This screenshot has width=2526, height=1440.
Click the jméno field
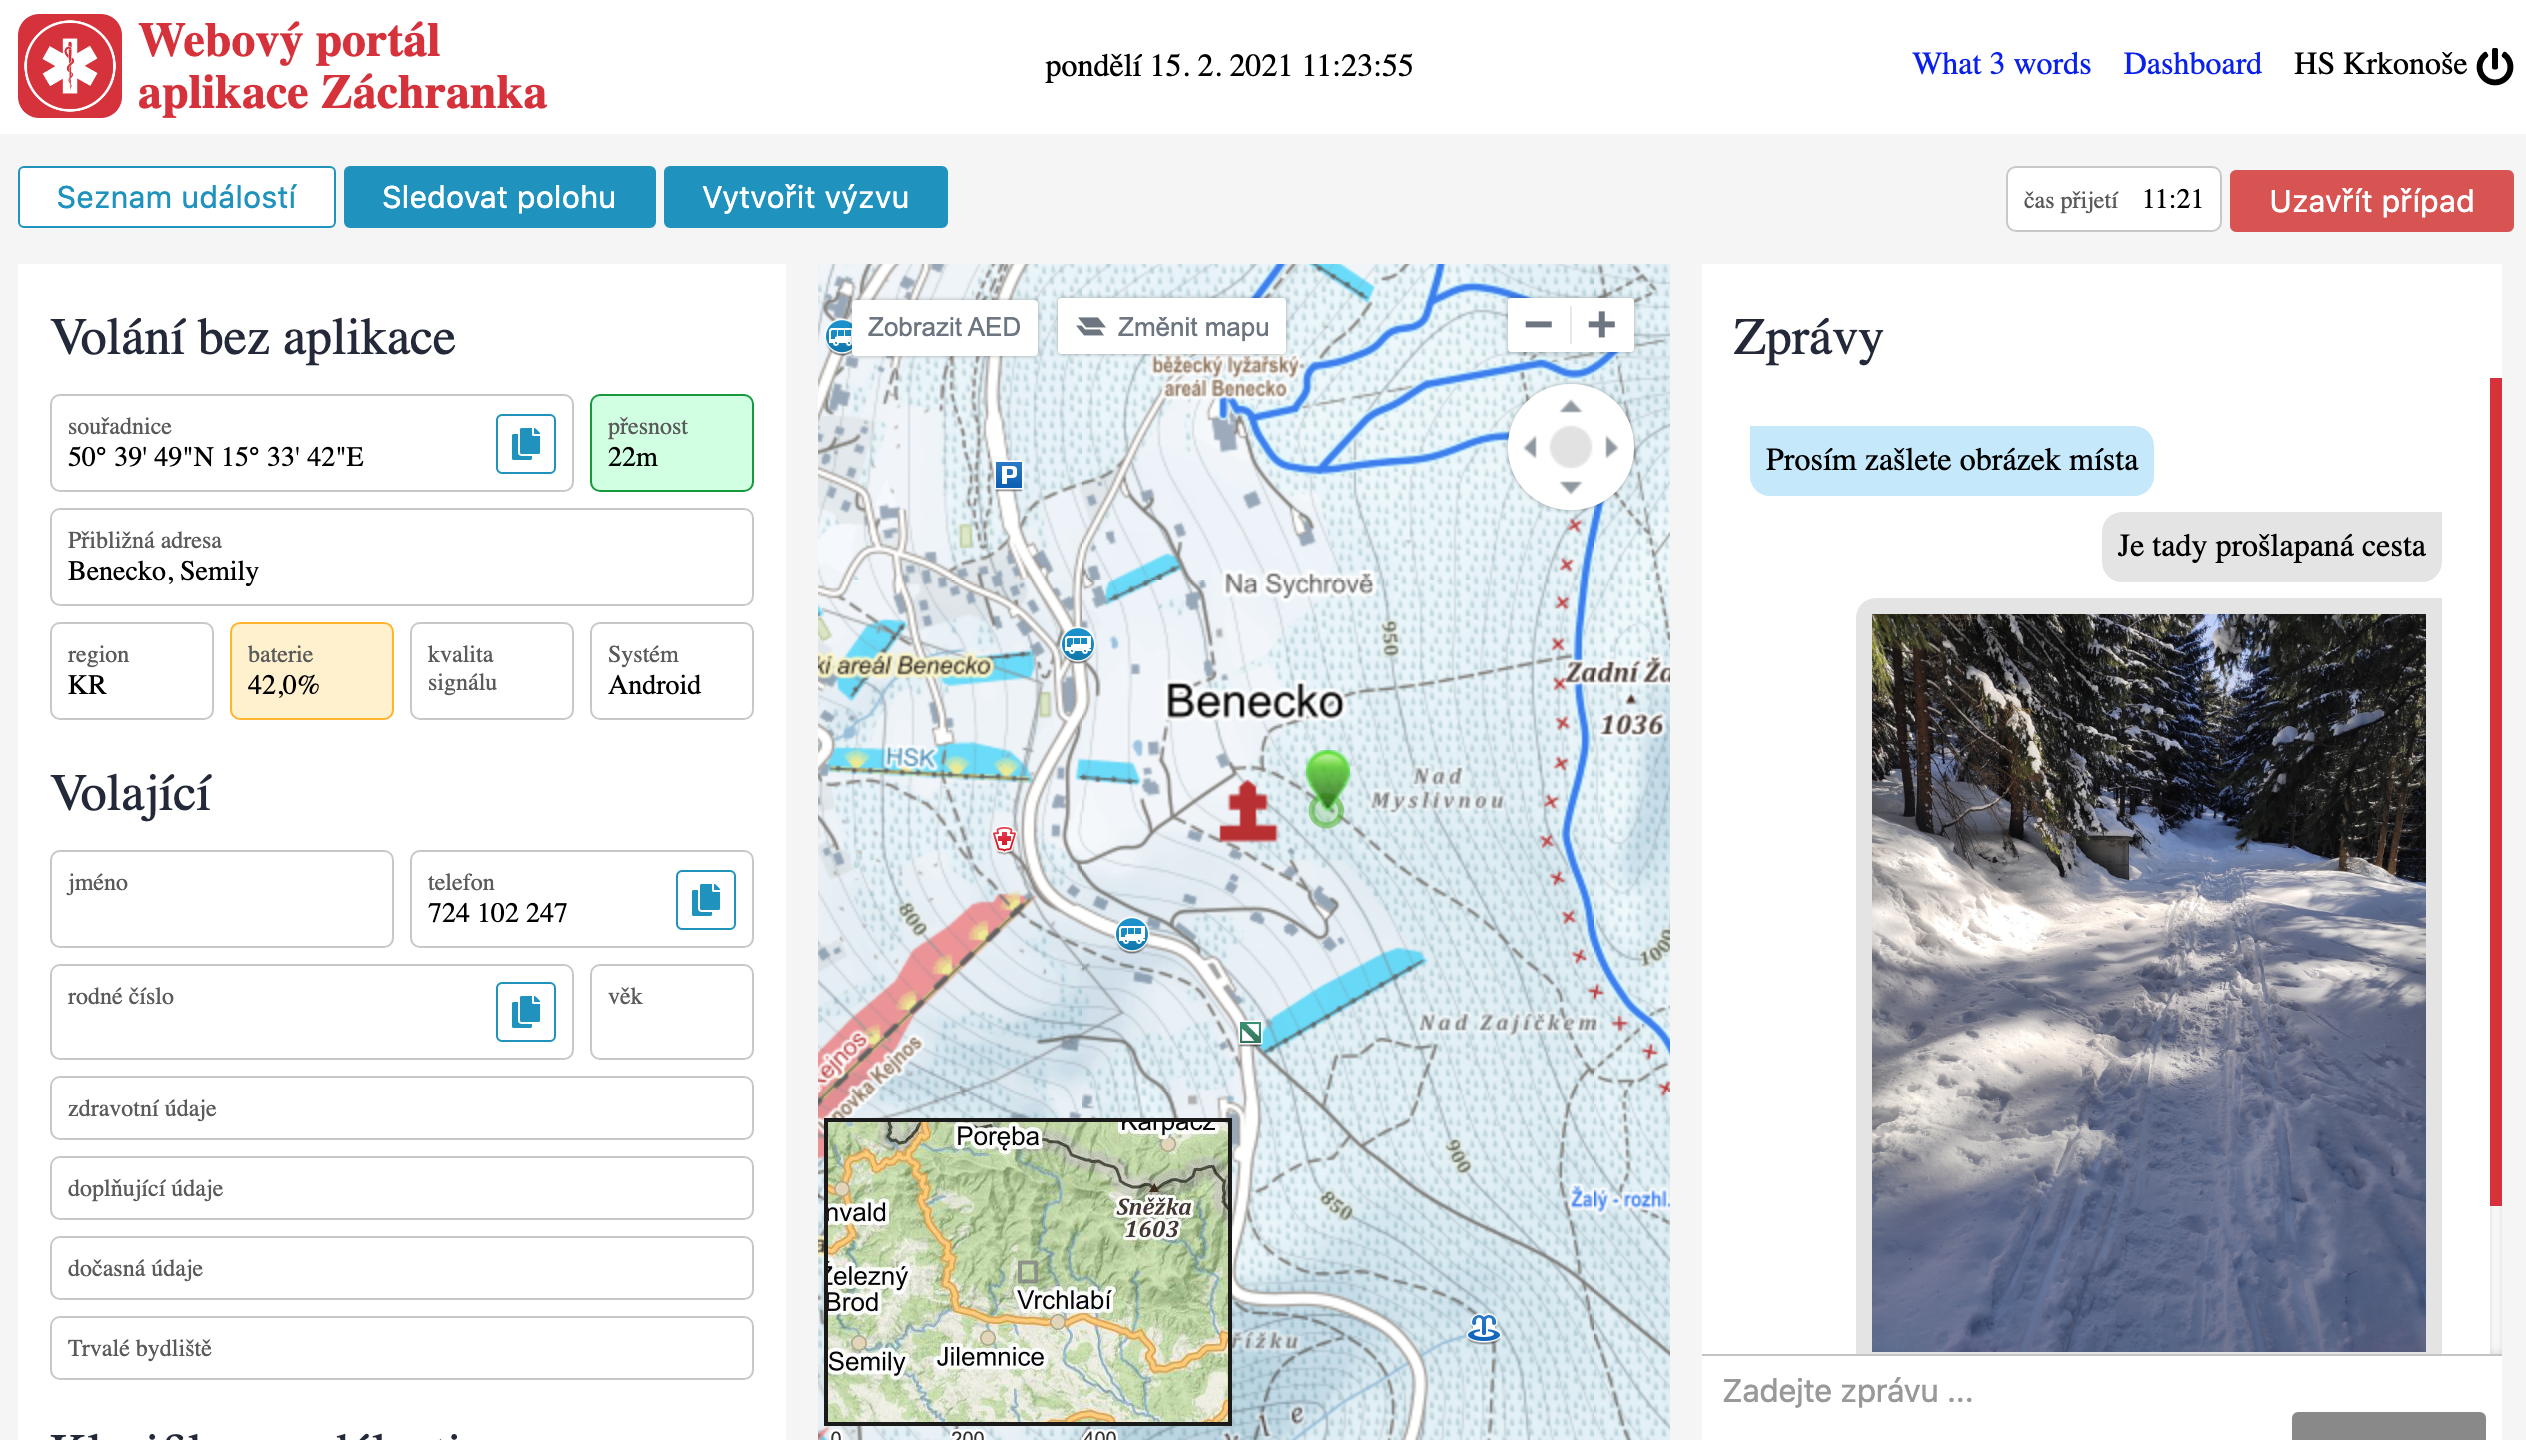click(222, 899)
